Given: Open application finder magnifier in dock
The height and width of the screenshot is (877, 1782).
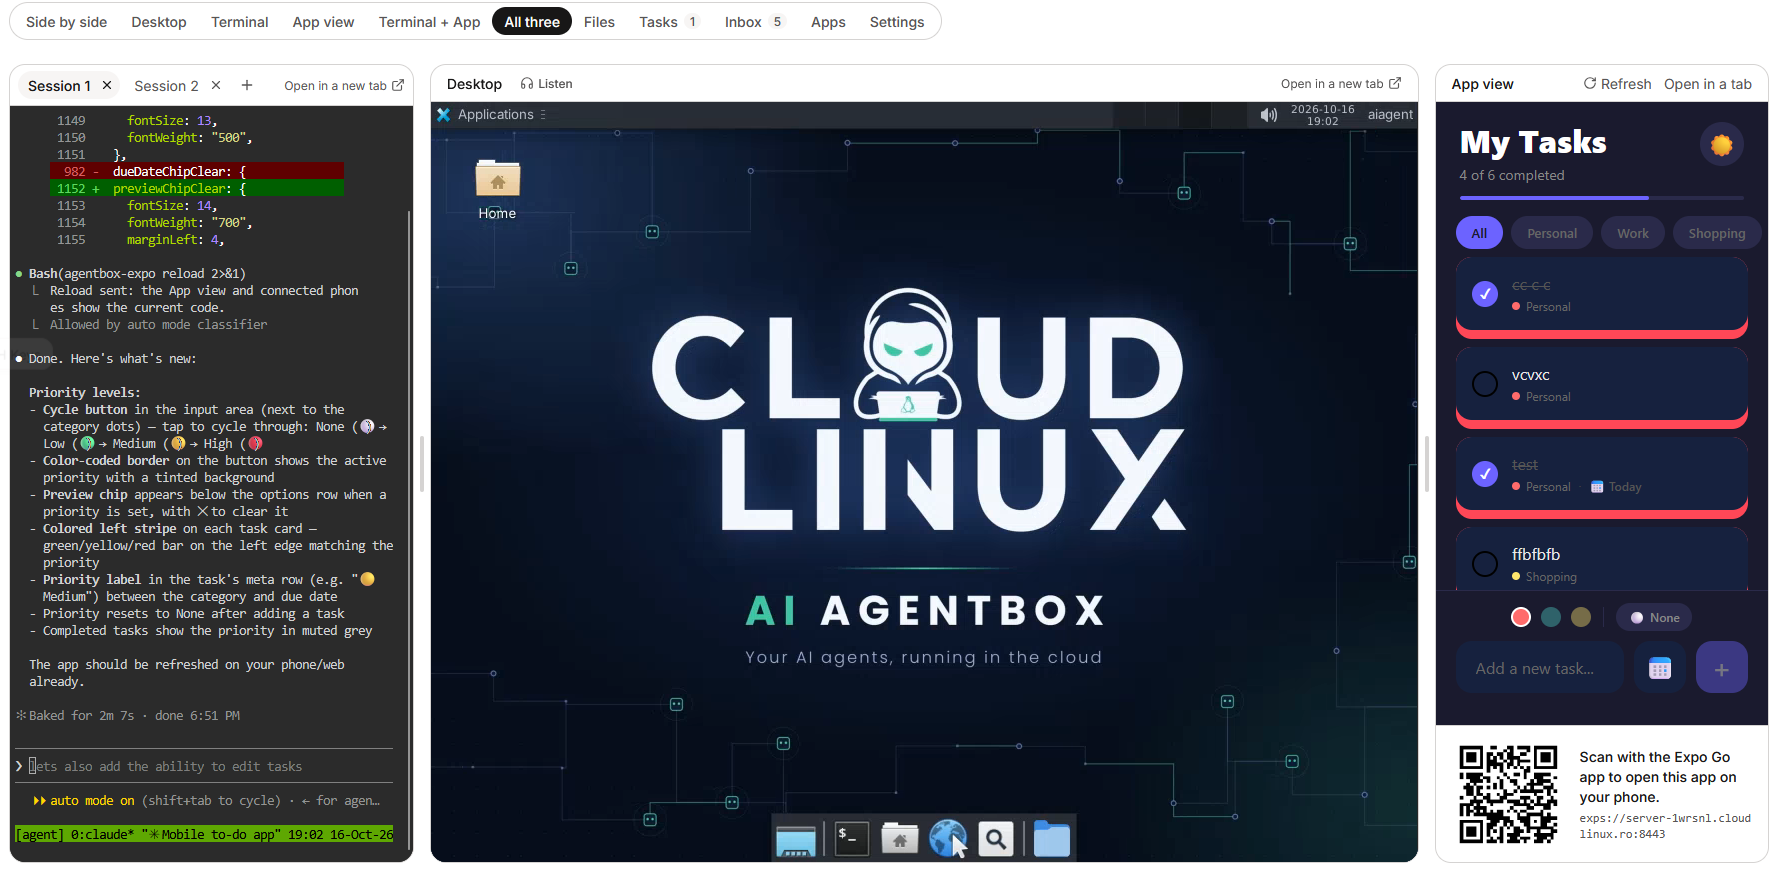Looking at the screenshot, I should pyautogui.click(x=996, y=839).
